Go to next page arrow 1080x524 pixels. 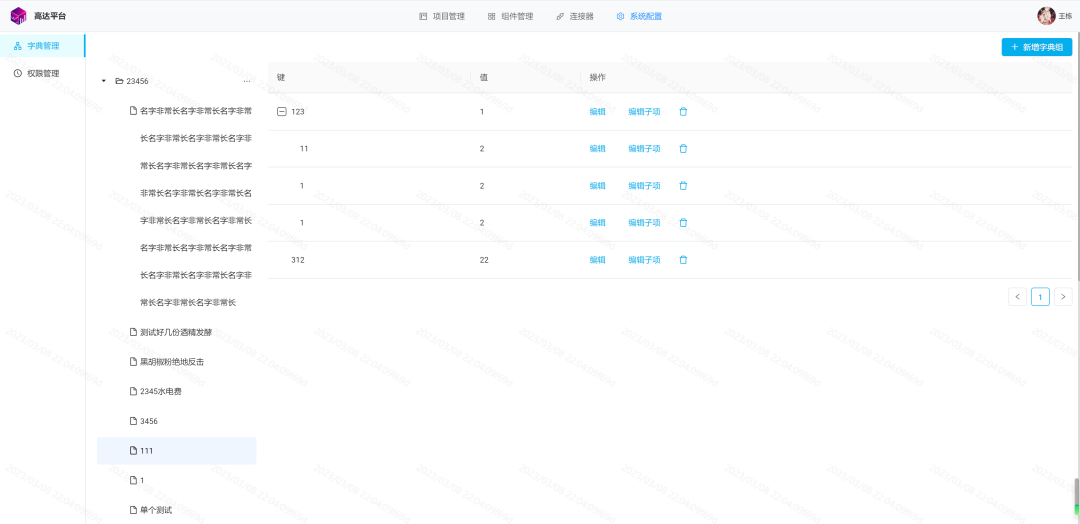tap(1063, 297)
